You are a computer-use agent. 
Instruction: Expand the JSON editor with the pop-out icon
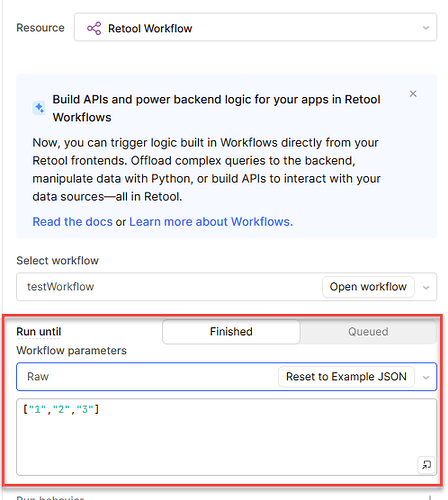point(426,465)
